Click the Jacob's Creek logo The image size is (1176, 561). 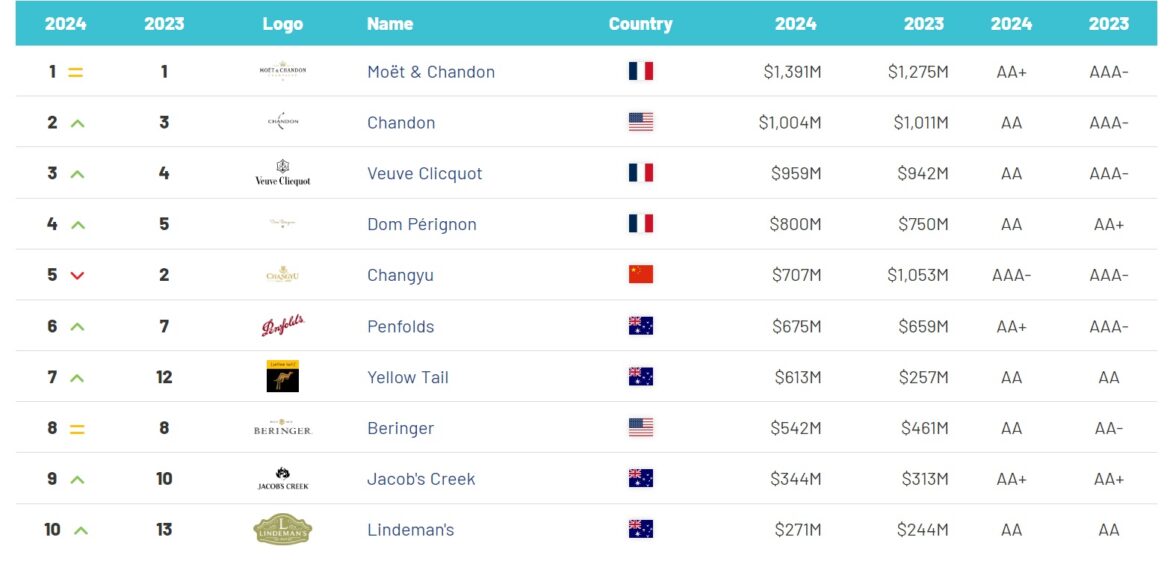pyautogui.click(x=282, y=479)
